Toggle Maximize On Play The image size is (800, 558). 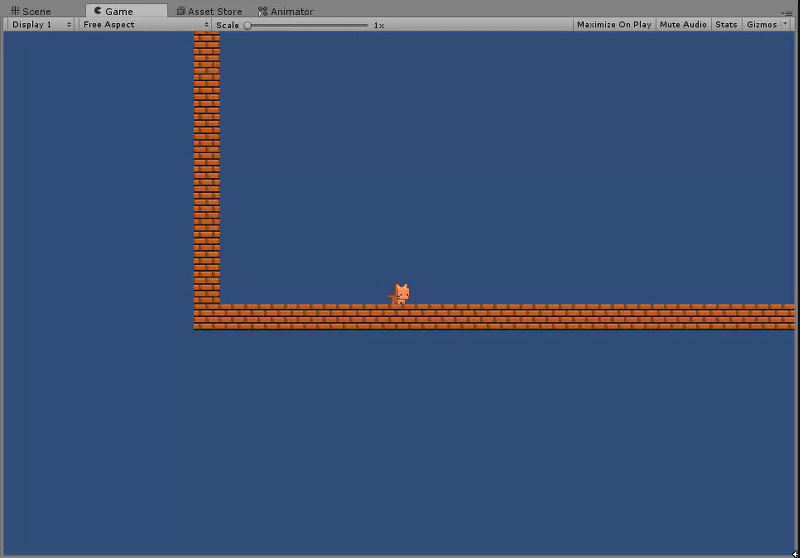pos(614,24)
